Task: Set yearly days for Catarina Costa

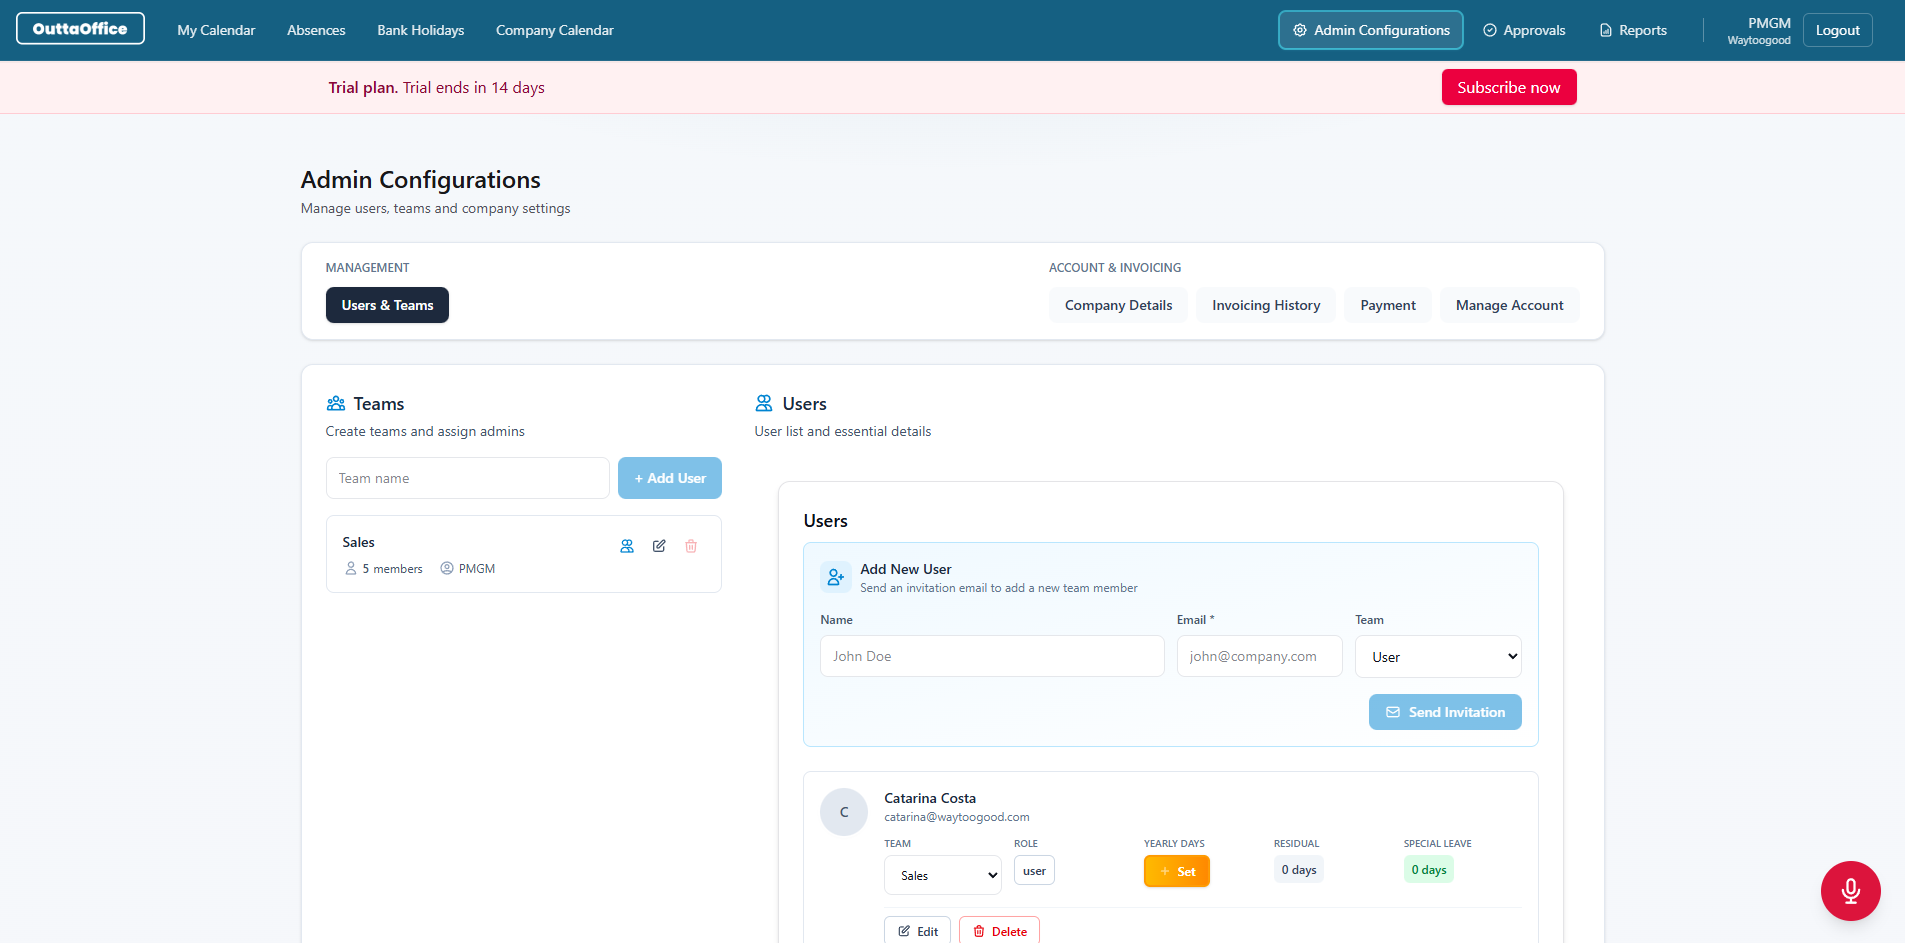Action: (x=1177, y=871)
